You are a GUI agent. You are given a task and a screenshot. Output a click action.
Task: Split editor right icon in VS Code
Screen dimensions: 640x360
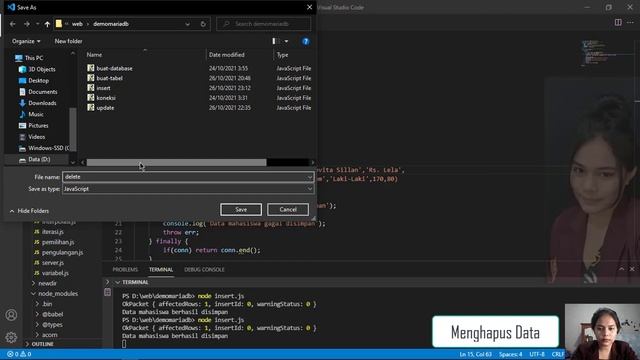pyautogui.click(x=618, y=22)
